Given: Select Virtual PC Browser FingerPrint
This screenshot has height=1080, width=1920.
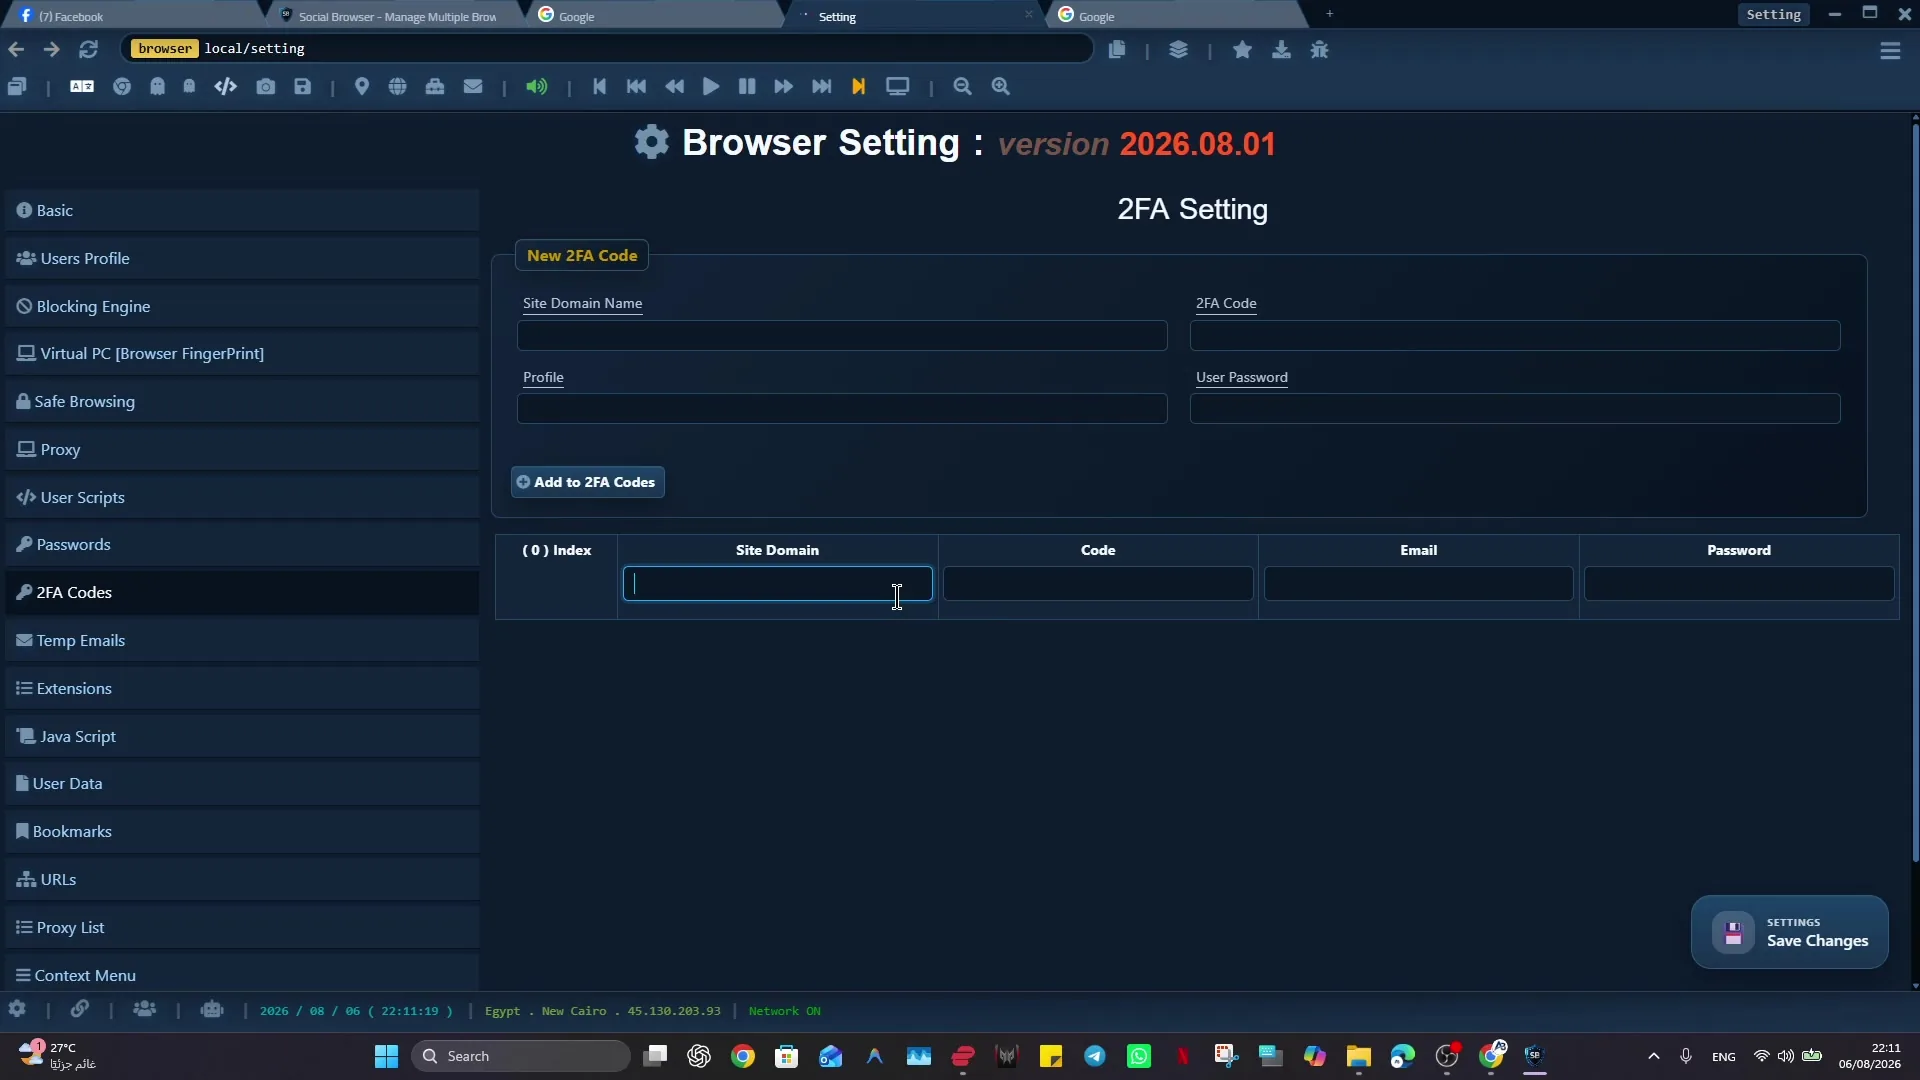Looking at the screenshot, I should click(x=242, y=354).
